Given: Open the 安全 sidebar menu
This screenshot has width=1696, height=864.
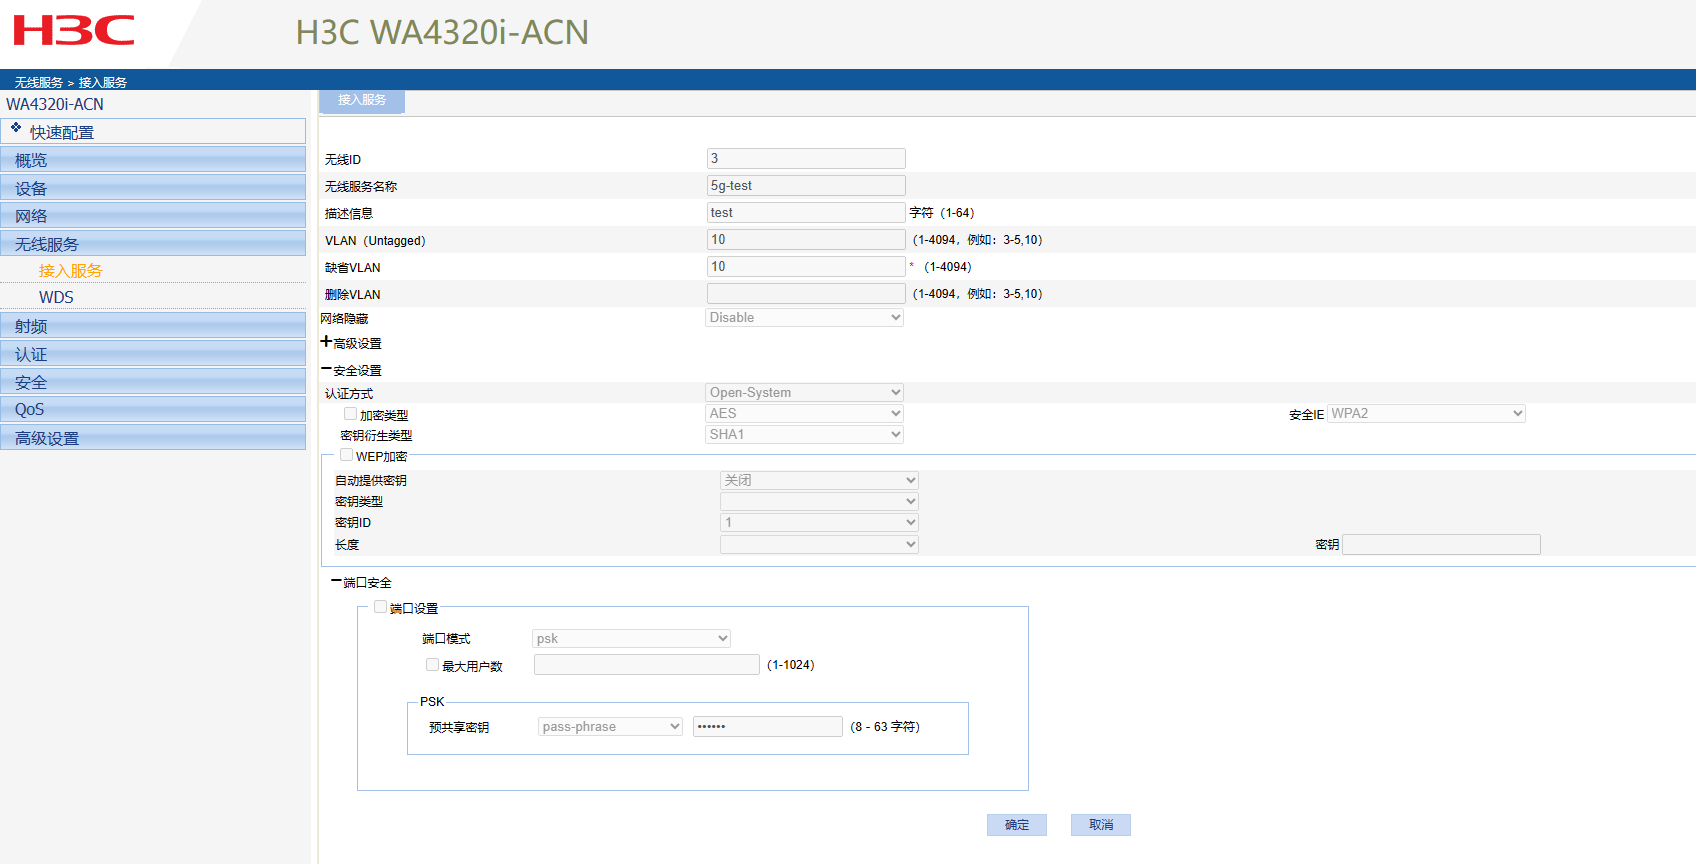Looking at the screenshot, I should [153, 382].
